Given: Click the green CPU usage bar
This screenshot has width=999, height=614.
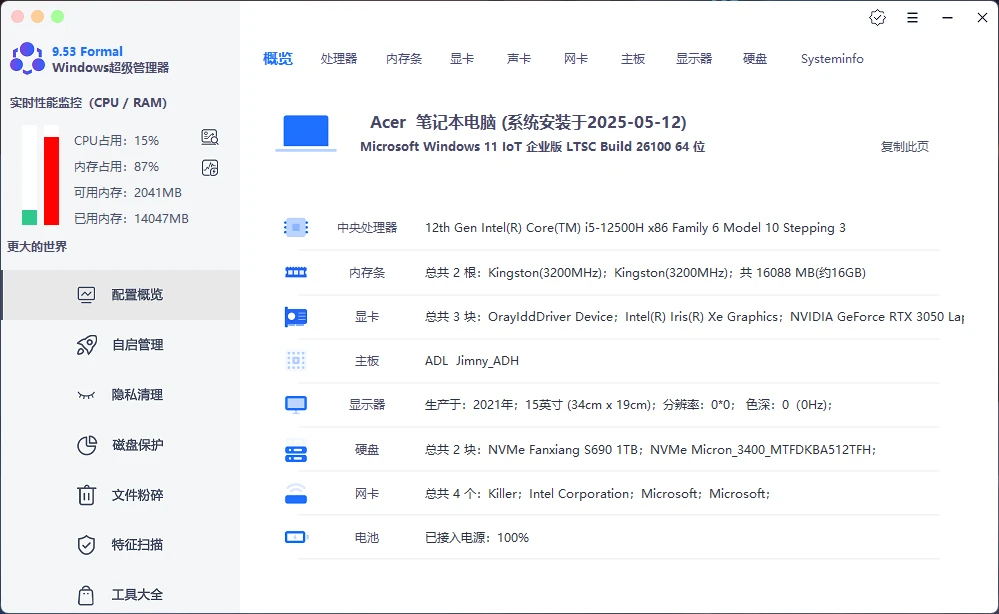Looking at the screenshot, I should (29, 217).
